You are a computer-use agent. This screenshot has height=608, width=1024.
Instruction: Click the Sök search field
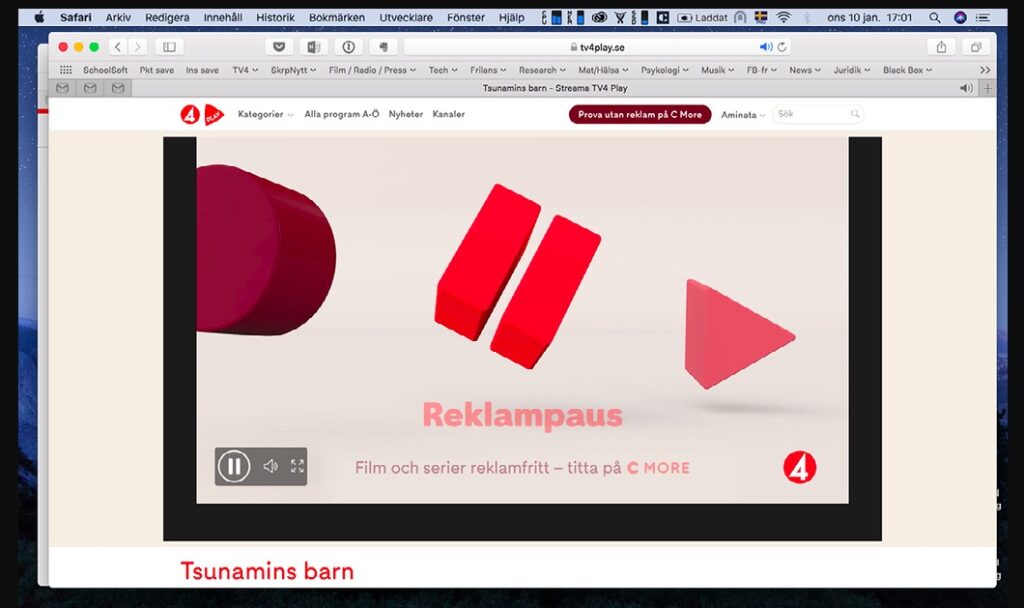(x=818, y=114)
